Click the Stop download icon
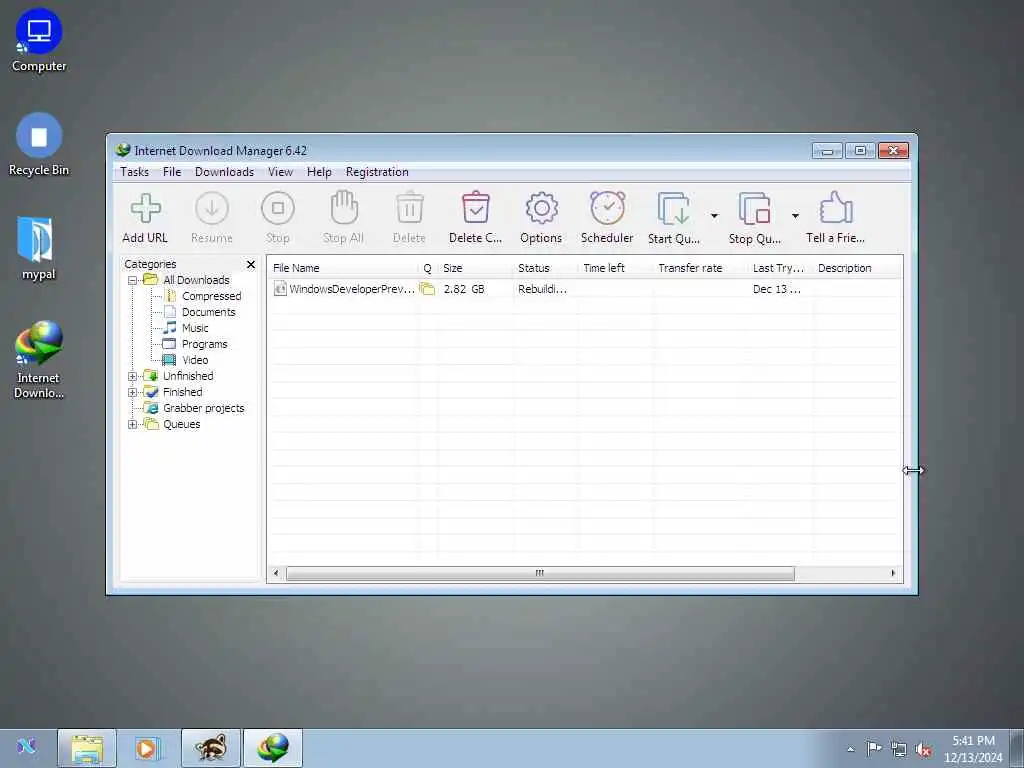Screen dimensions: 1024x768 [x=278, y=209]
